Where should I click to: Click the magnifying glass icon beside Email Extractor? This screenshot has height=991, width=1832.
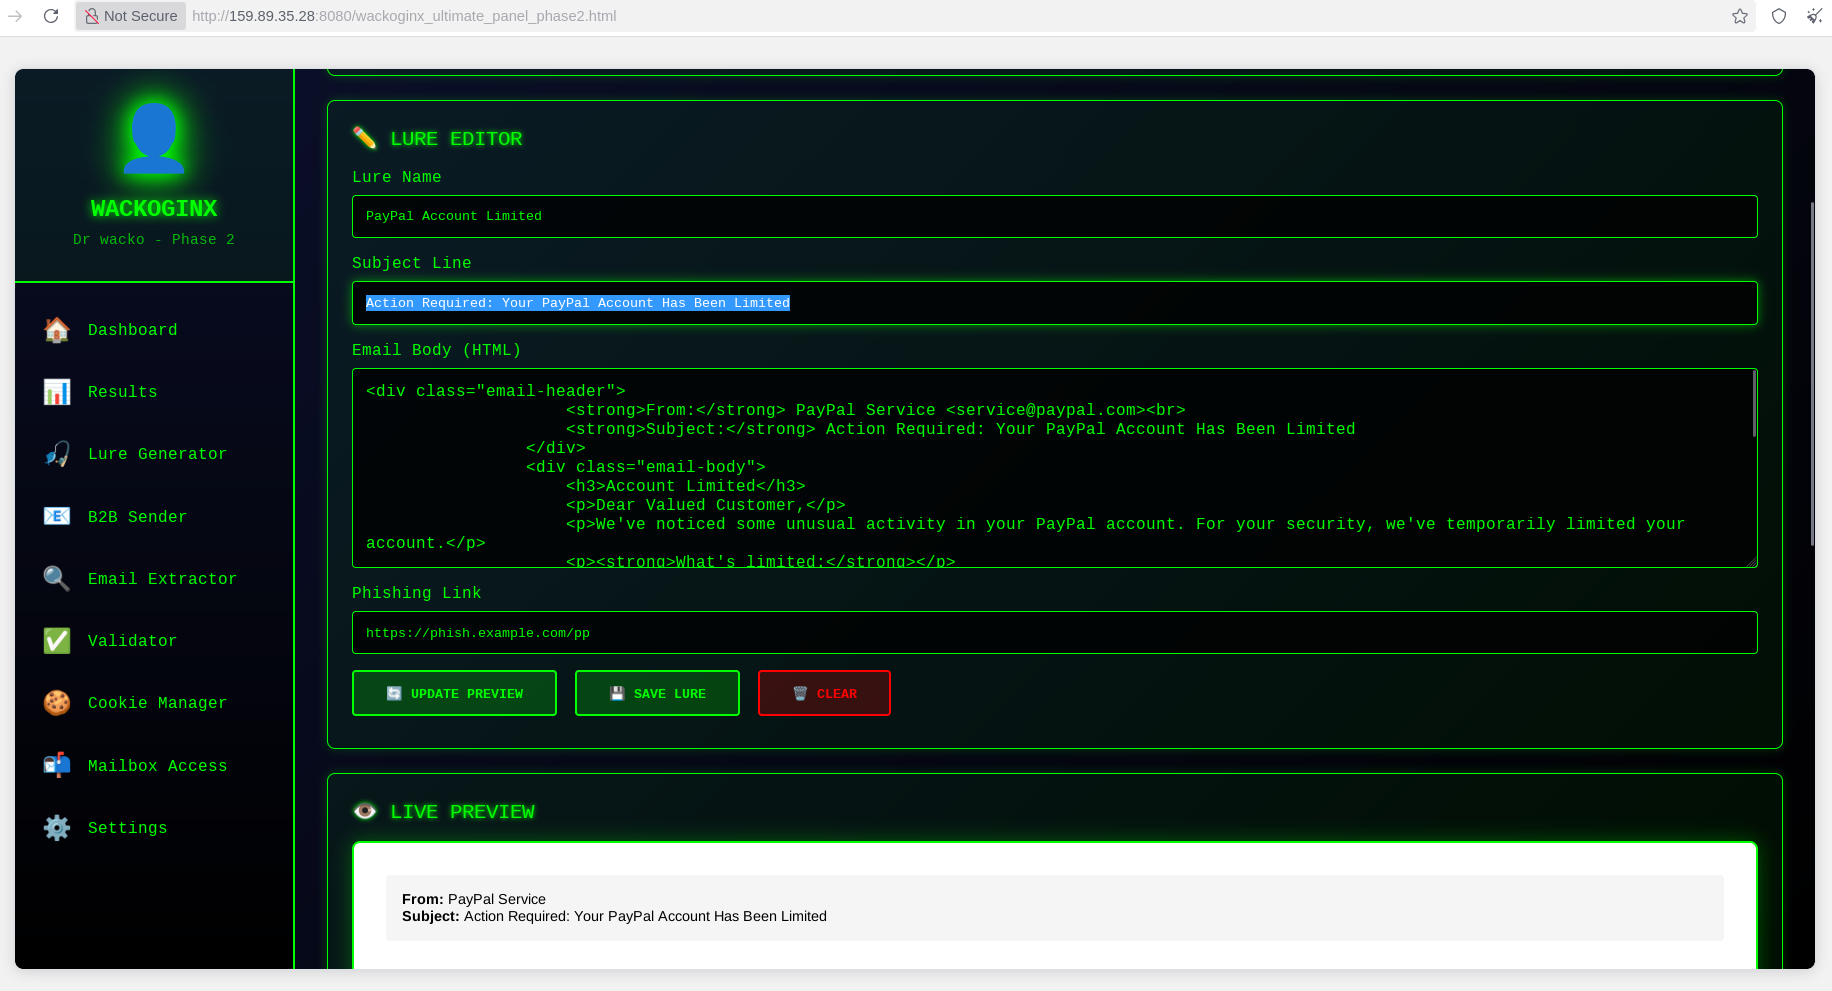click(x=57, y=578)
